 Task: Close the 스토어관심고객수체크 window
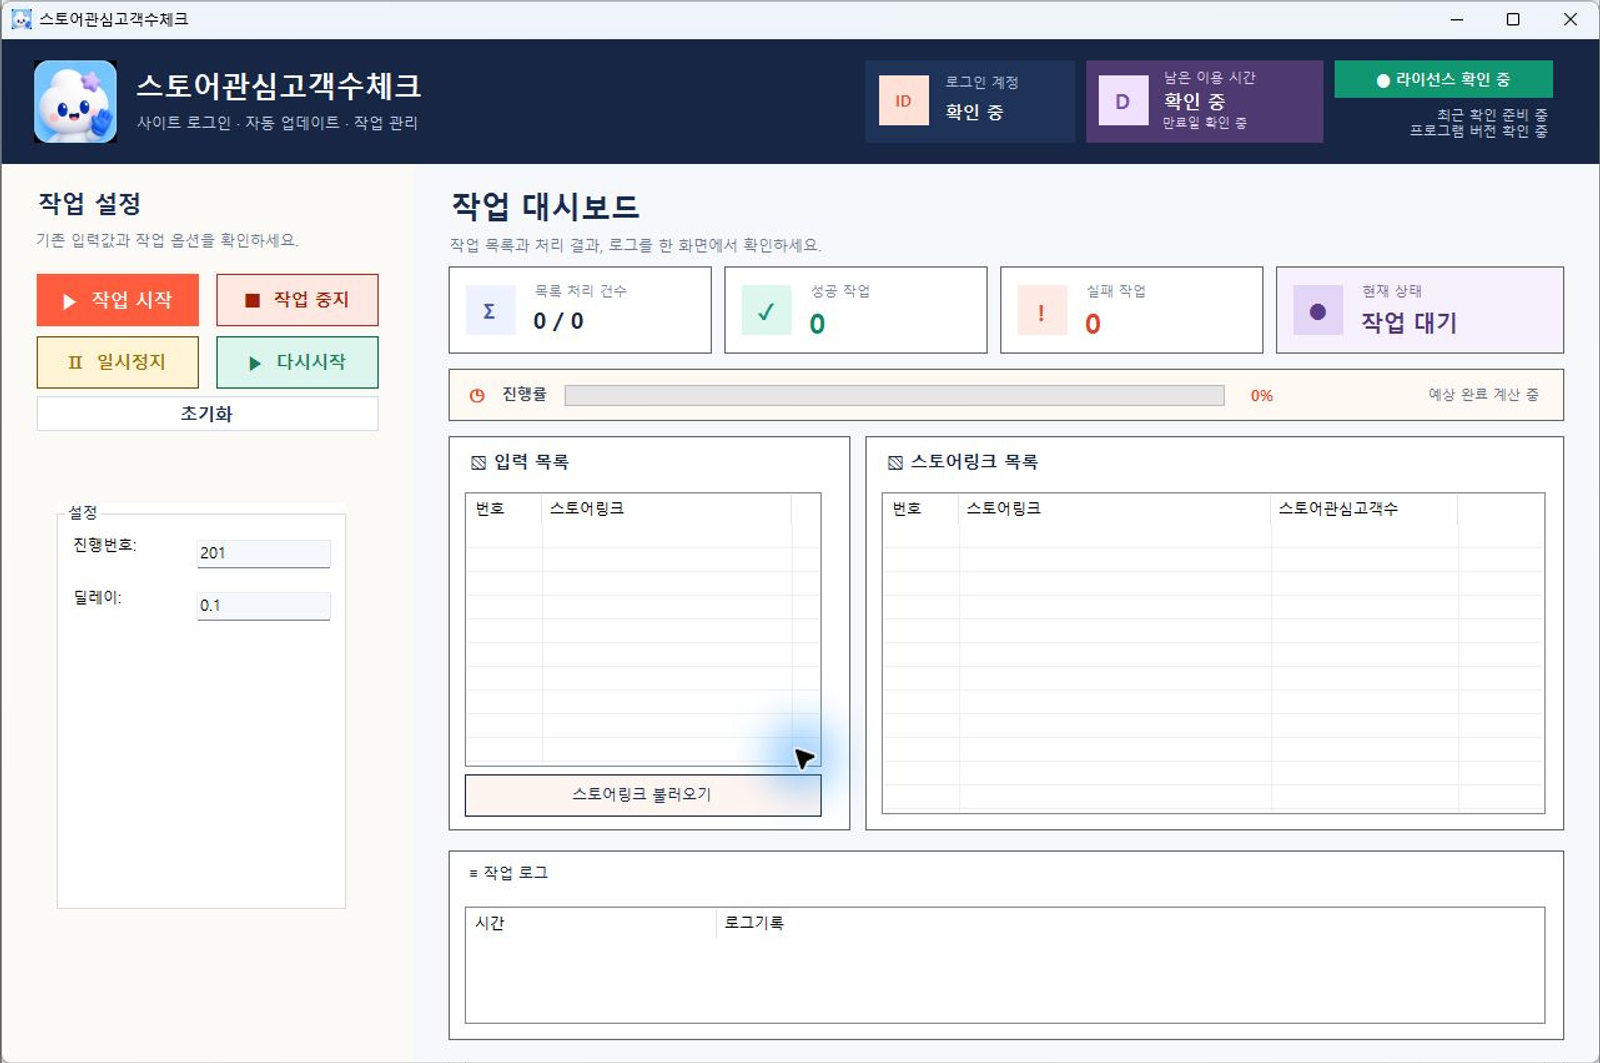[x=1570, y=19]
